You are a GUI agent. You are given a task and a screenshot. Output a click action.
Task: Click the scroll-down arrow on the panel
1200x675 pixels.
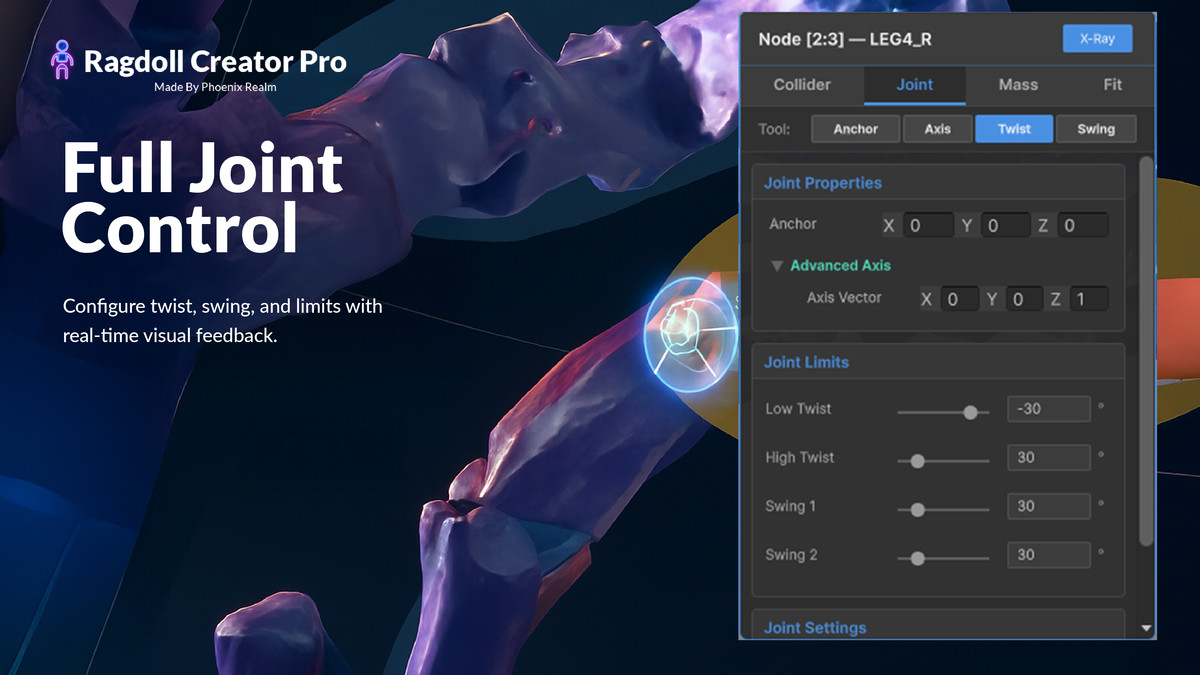(x=1146, y=628)
